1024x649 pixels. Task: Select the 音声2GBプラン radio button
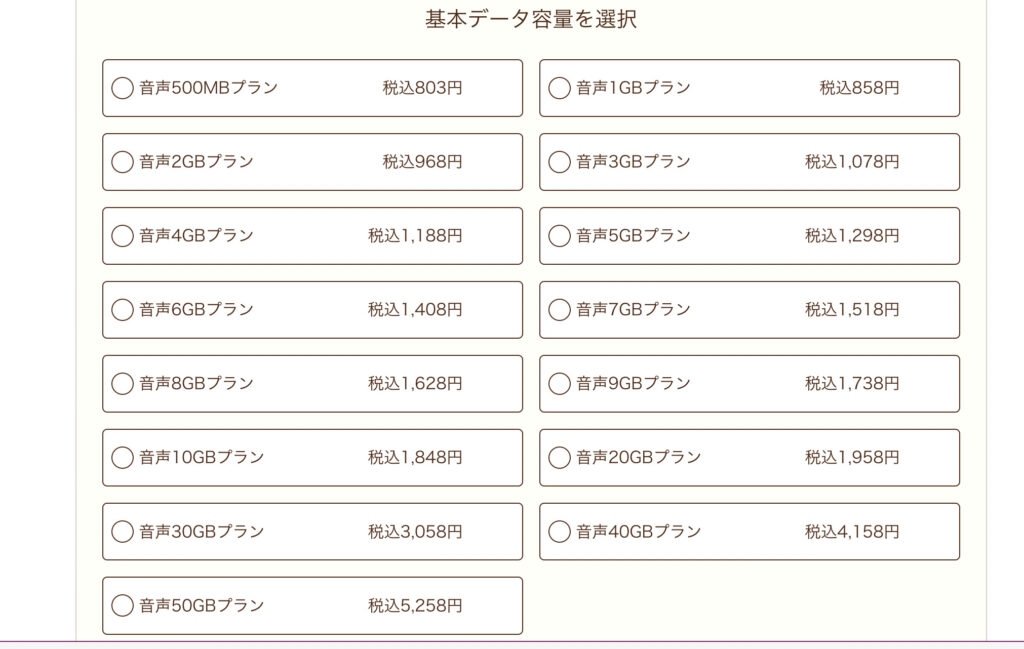click(122, 161)
